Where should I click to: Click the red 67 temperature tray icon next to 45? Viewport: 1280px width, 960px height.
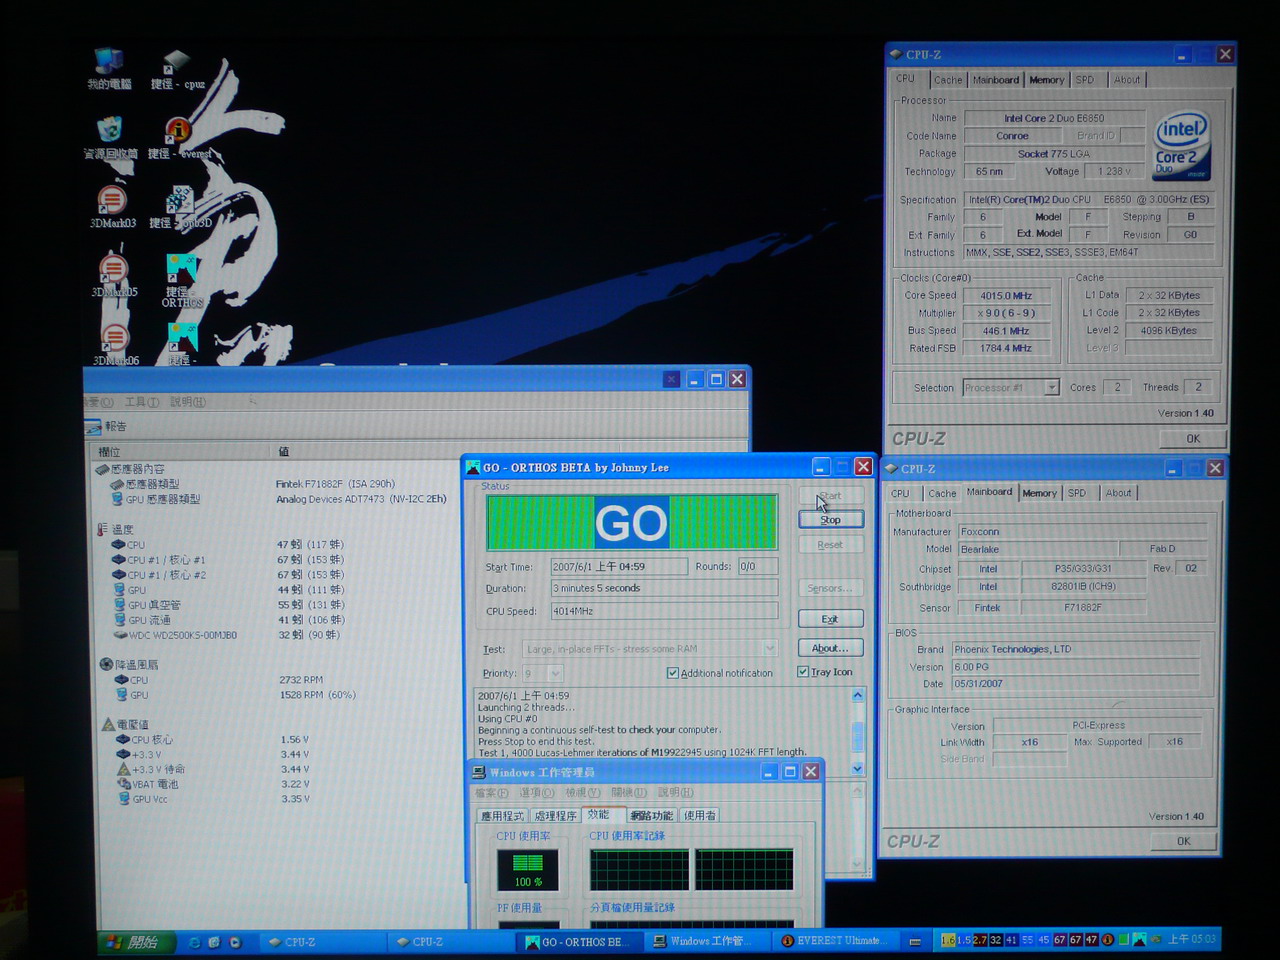[1060, 940]
